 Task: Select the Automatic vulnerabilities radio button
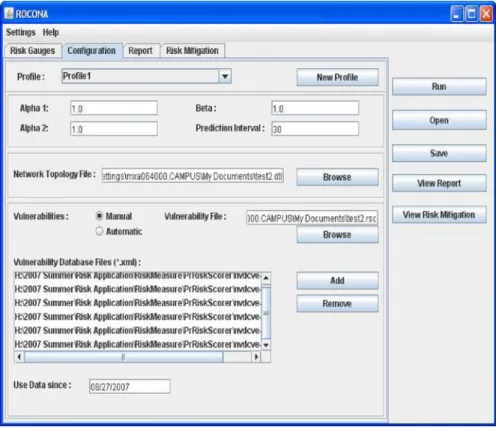click(x=99, y=231)
